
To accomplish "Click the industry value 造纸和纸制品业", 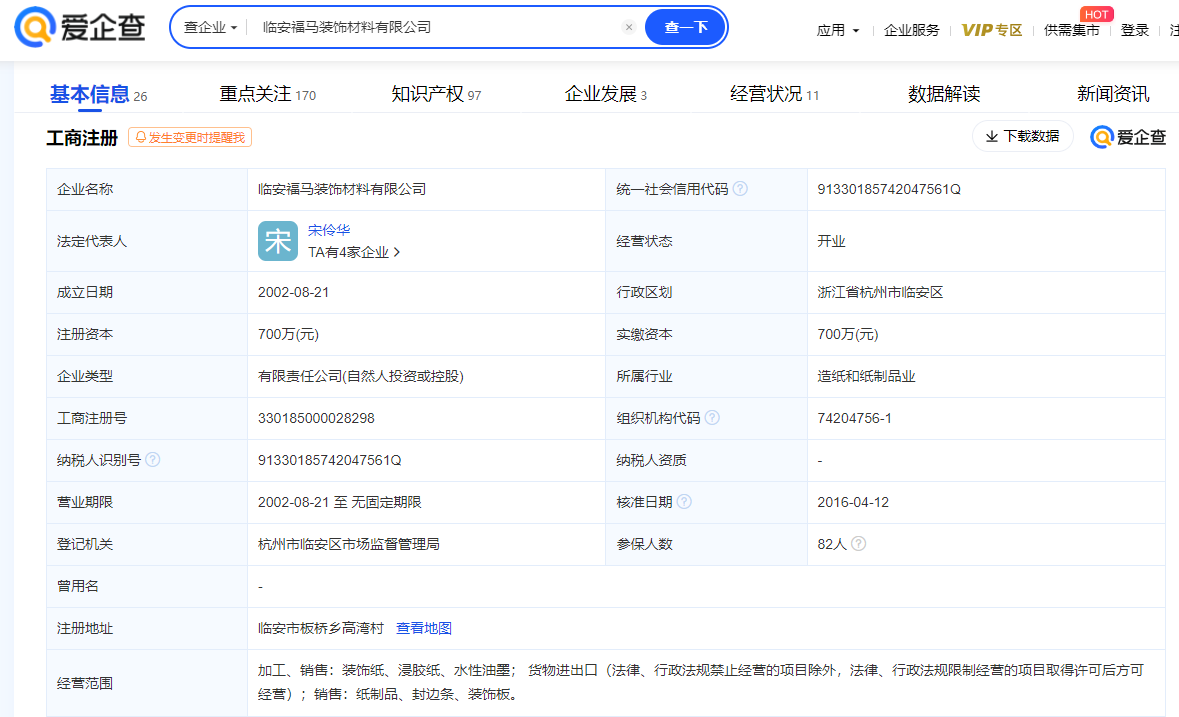I will (866, 377).
